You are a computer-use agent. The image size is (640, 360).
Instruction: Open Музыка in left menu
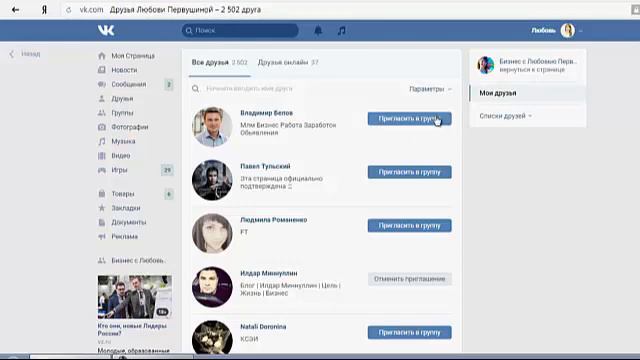[x=123, y=142]
